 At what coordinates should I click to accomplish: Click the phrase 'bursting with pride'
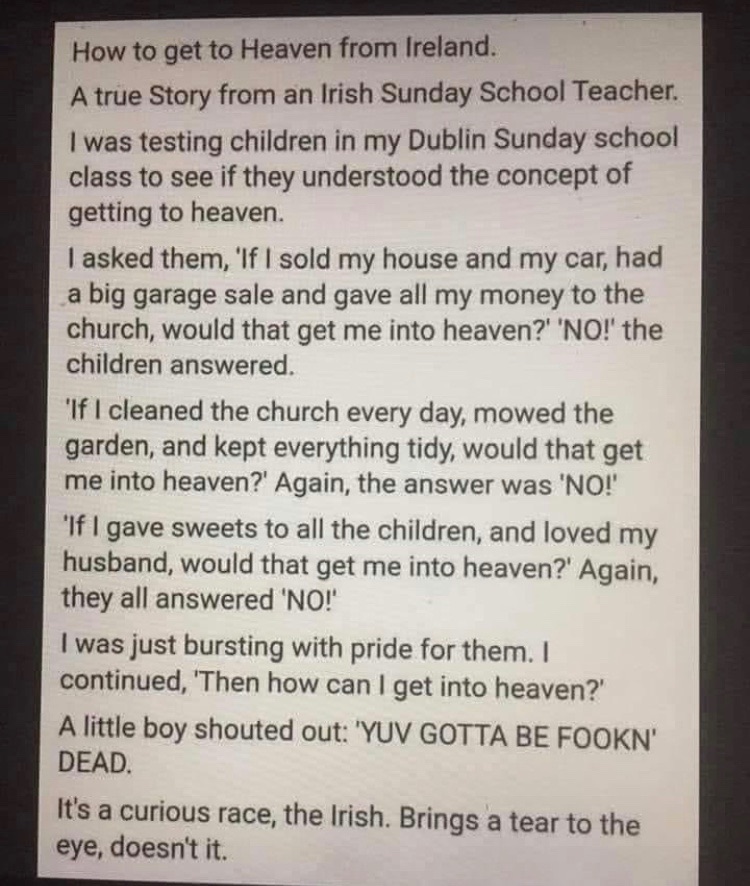coord(300,648)
